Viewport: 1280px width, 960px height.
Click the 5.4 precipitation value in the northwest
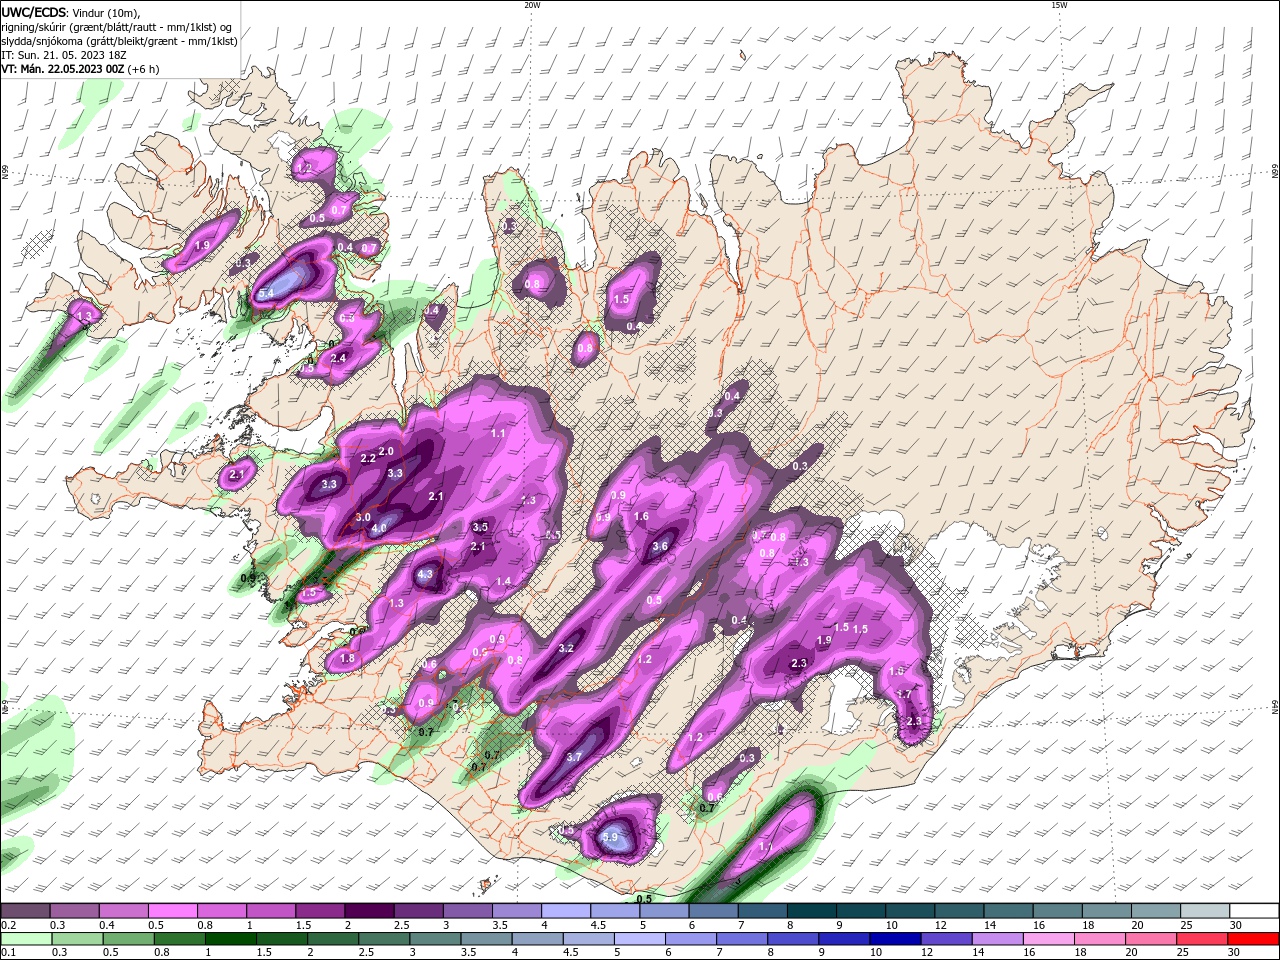coord(266,294)
